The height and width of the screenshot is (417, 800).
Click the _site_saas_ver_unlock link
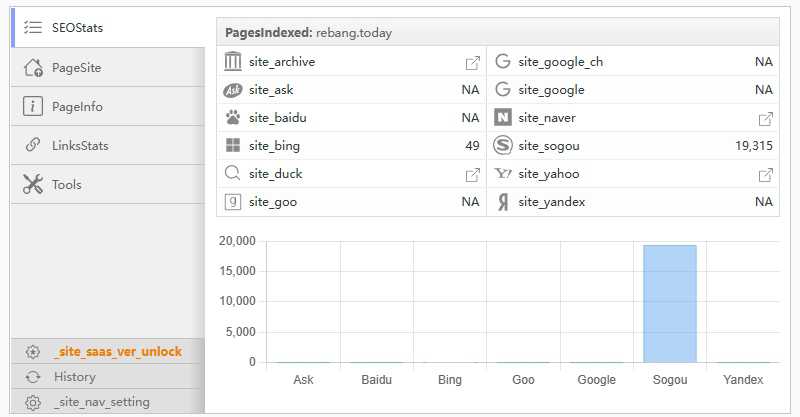[x=117, y=352]
